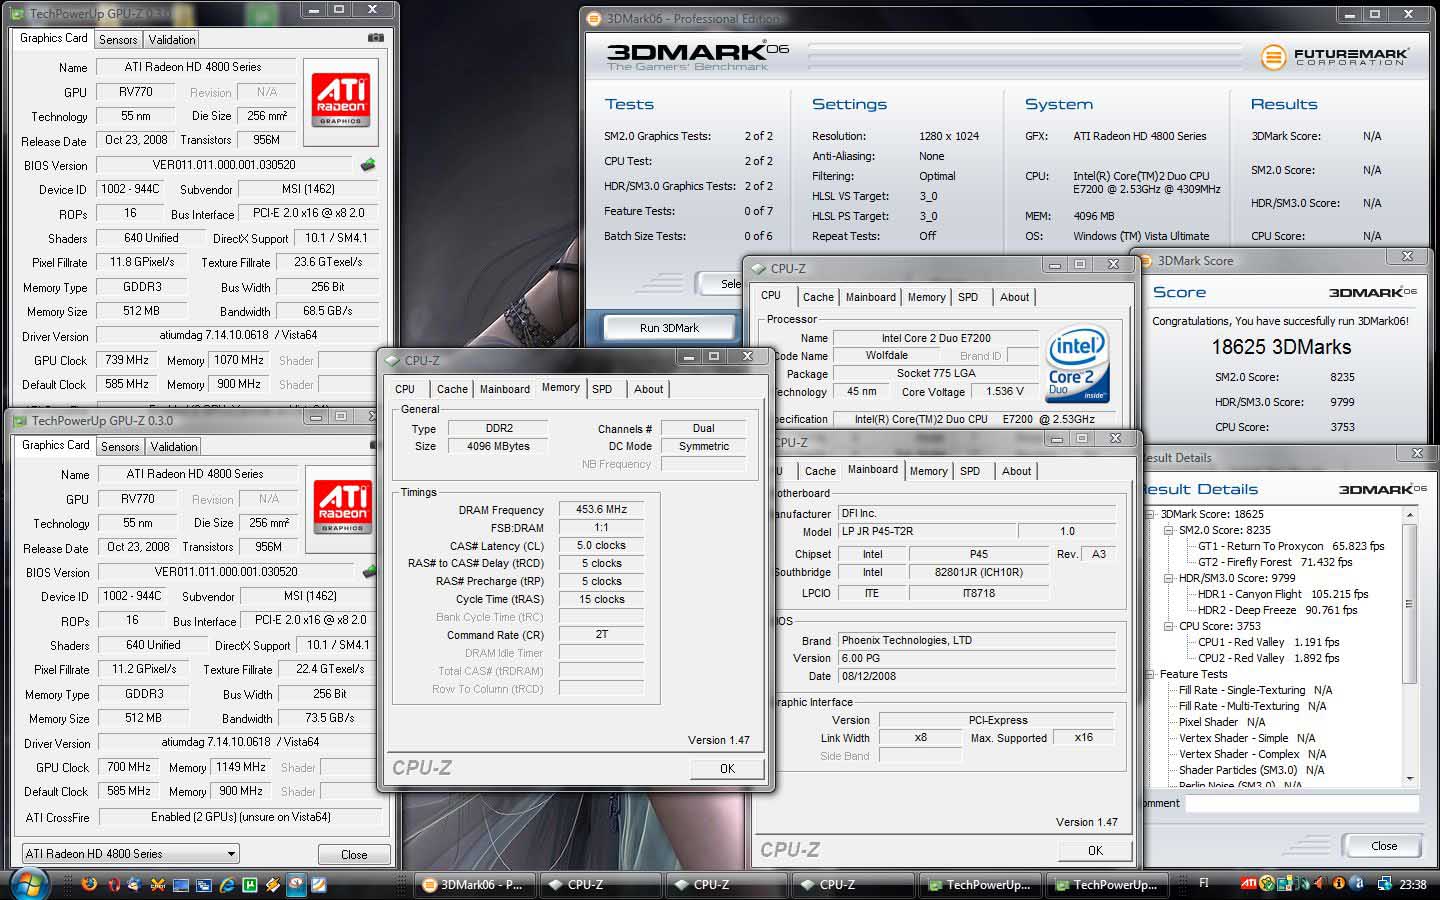
Task: Open the SPD tab in CPU-Z Memory window
Action: pos(602,389)
